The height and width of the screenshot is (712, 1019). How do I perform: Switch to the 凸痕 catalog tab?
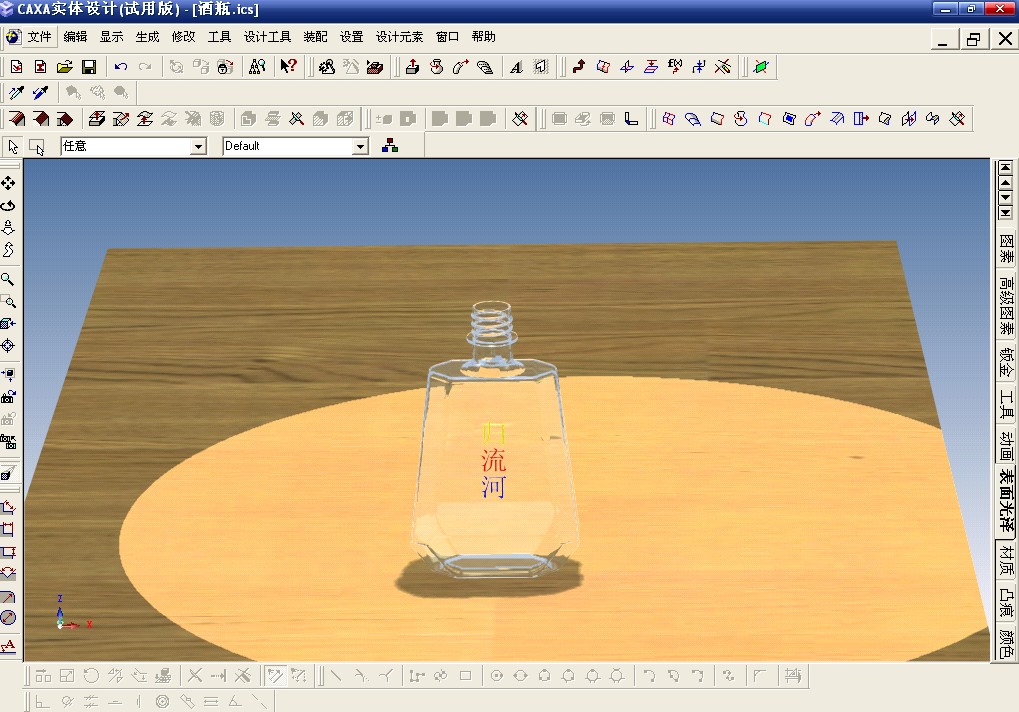click(1006, 602)
